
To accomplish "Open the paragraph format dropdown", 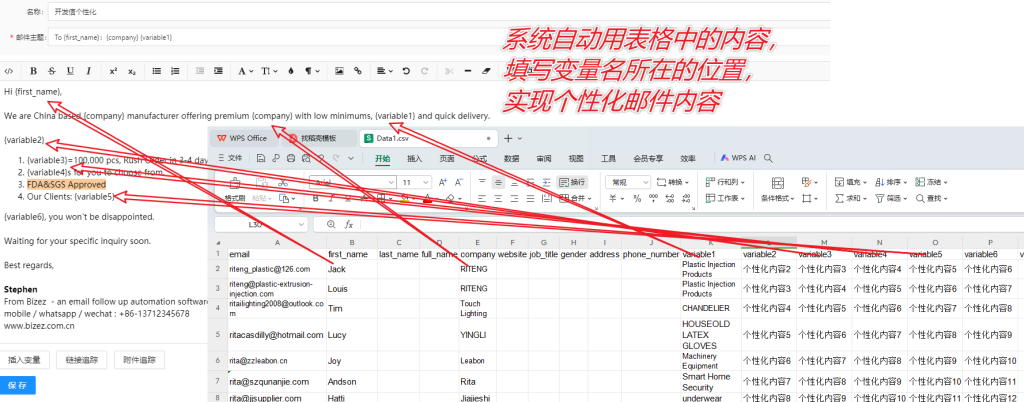I will coord(312,71).
